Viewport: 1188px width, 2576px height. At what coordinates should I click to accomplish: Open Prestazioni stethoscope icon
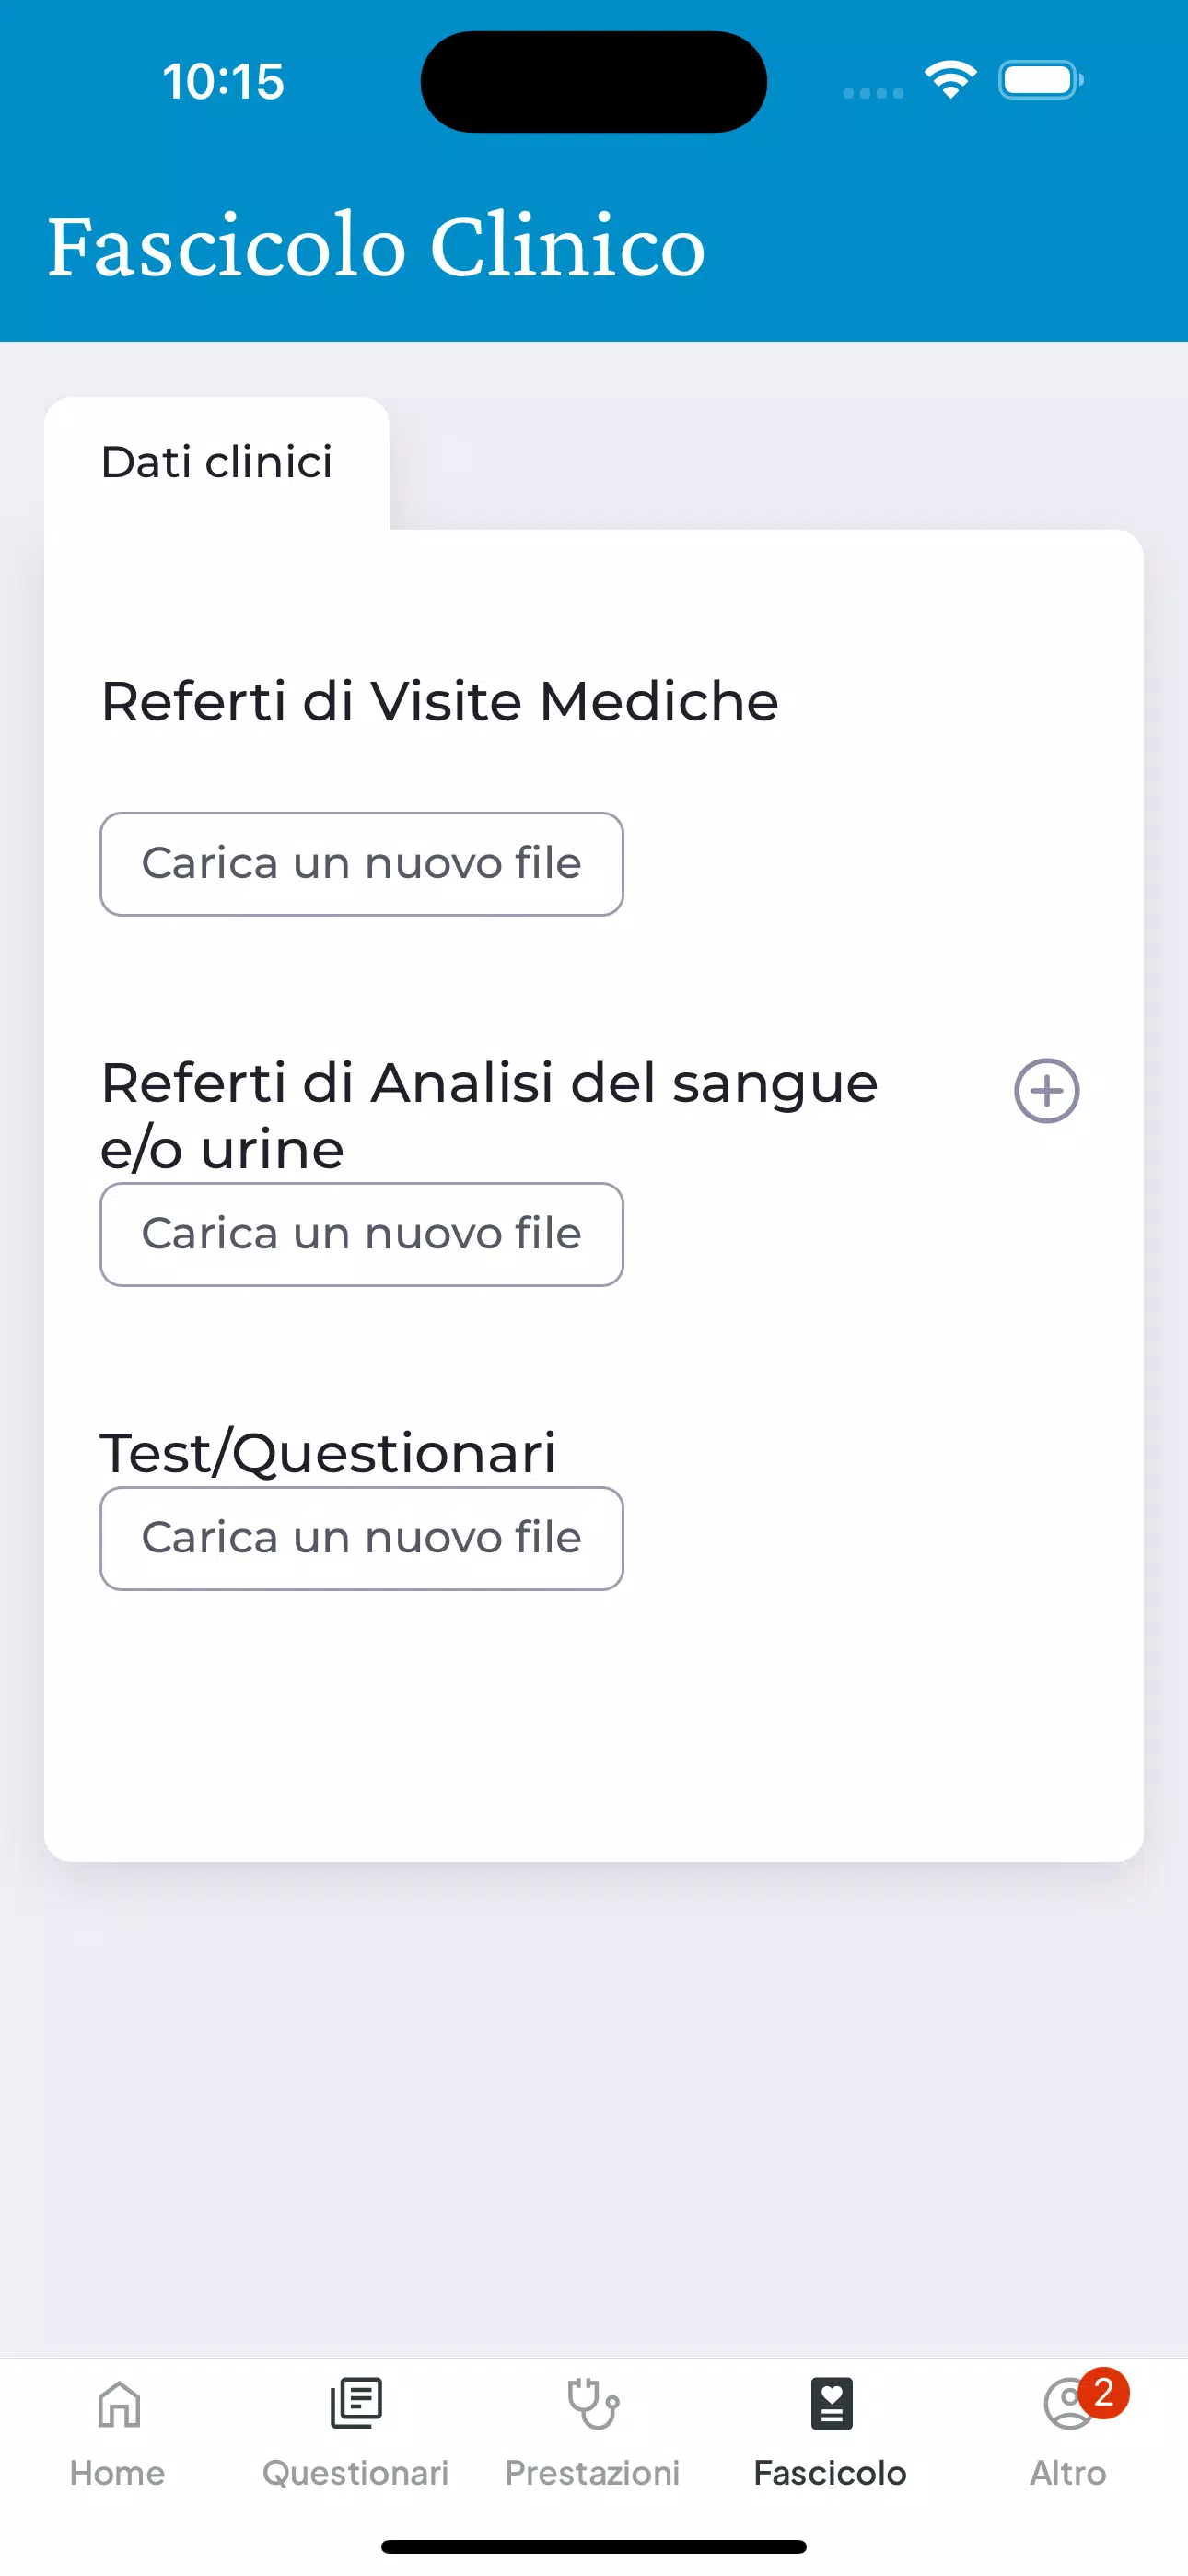point(593,2404)
